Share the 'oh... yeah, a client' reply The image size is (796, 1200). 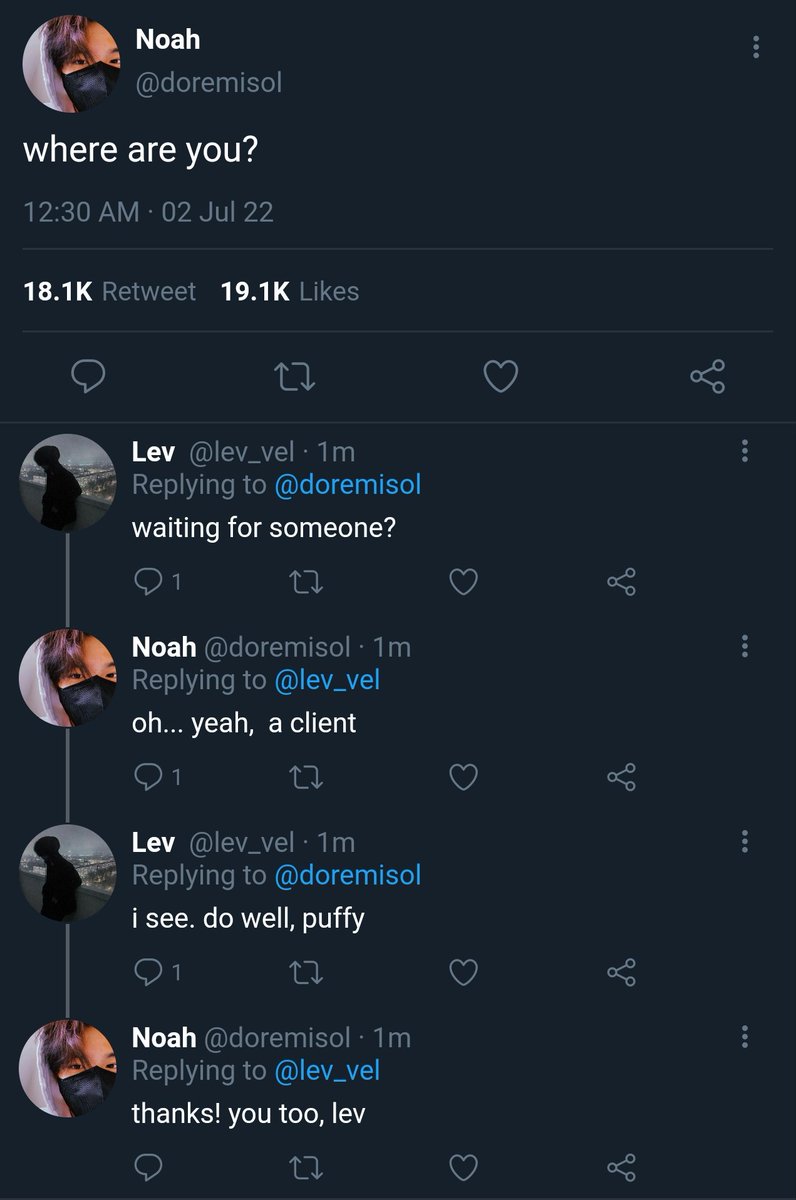click(x=621, y=777)
